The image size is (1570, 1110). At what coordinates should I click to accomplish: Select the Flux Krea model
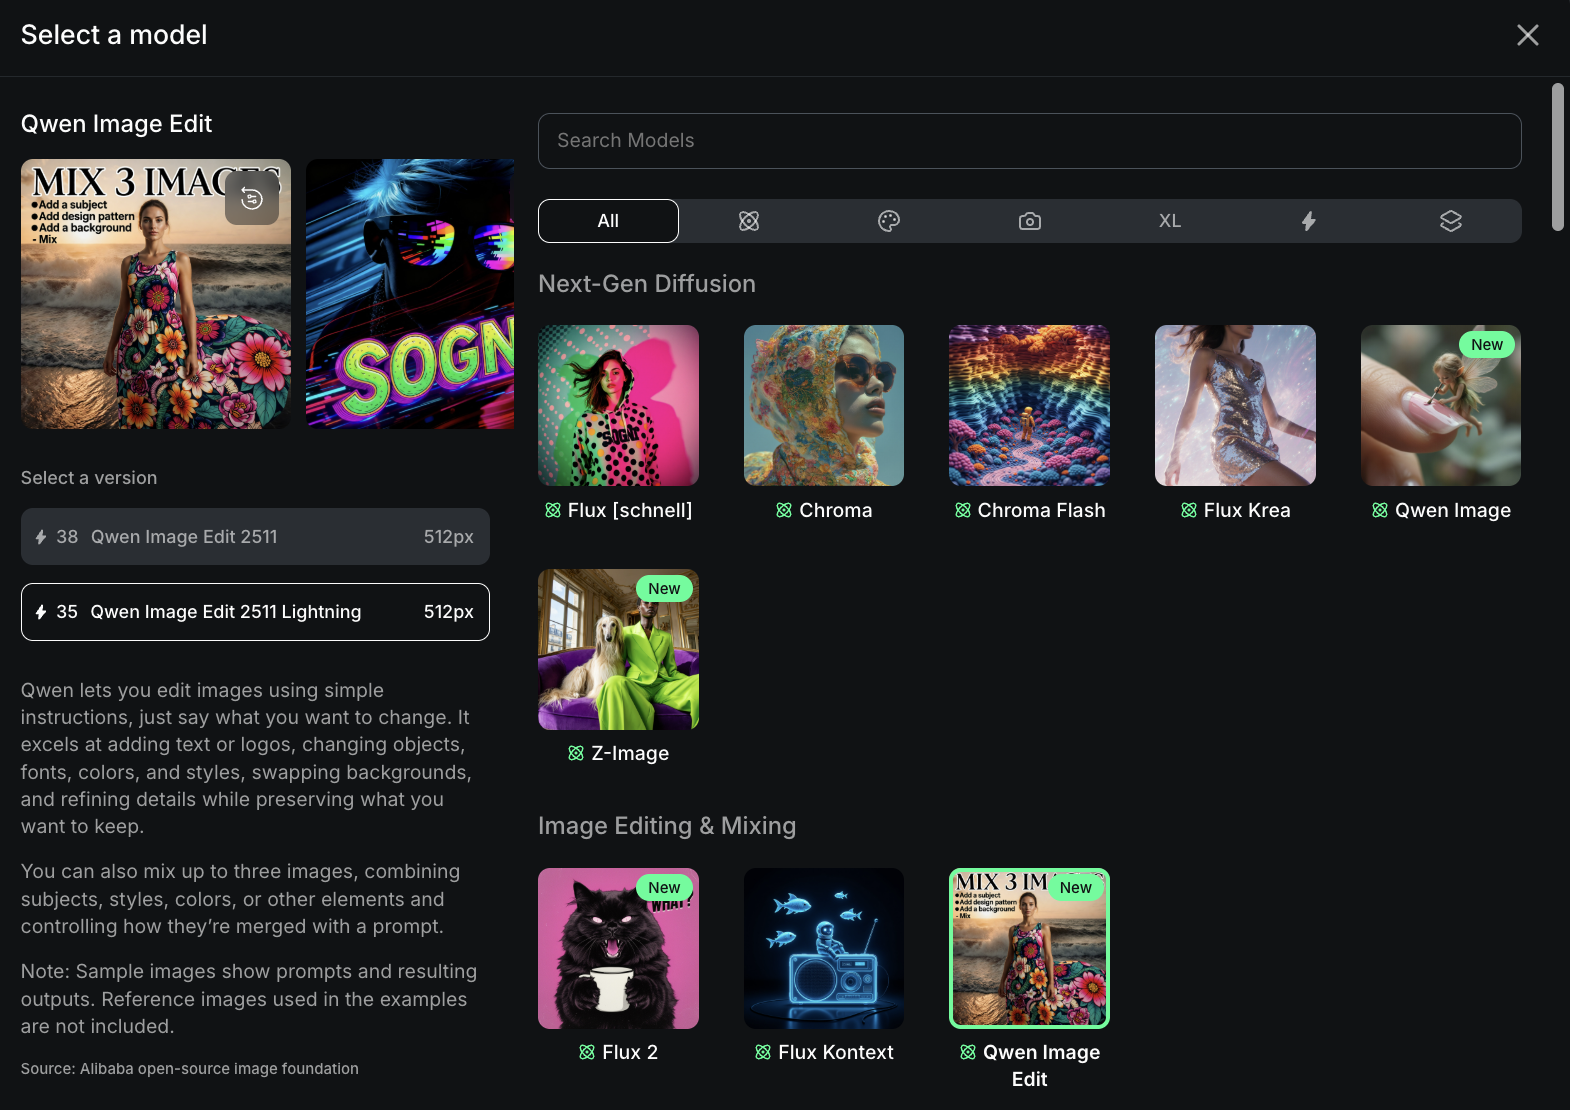1235,405
